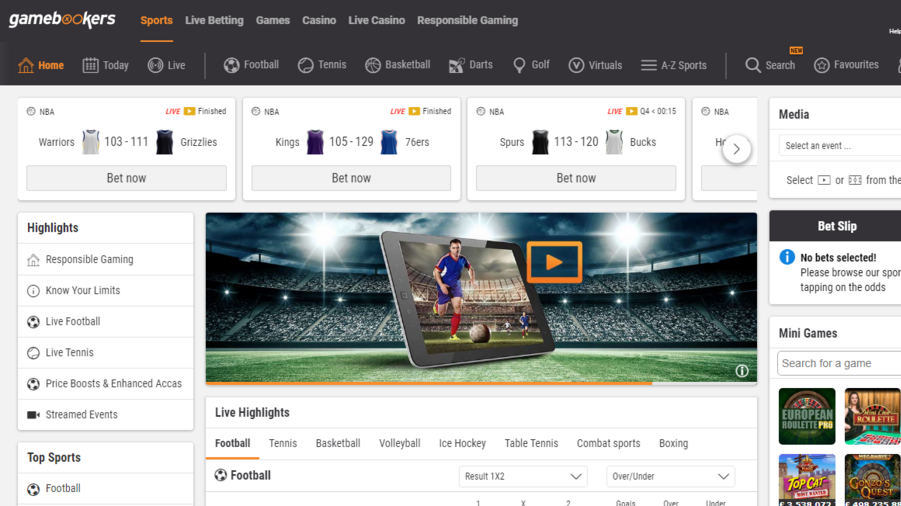This screenshot has width=901, height=506.
Task: Open Today calendar icon
Action: 90,65
